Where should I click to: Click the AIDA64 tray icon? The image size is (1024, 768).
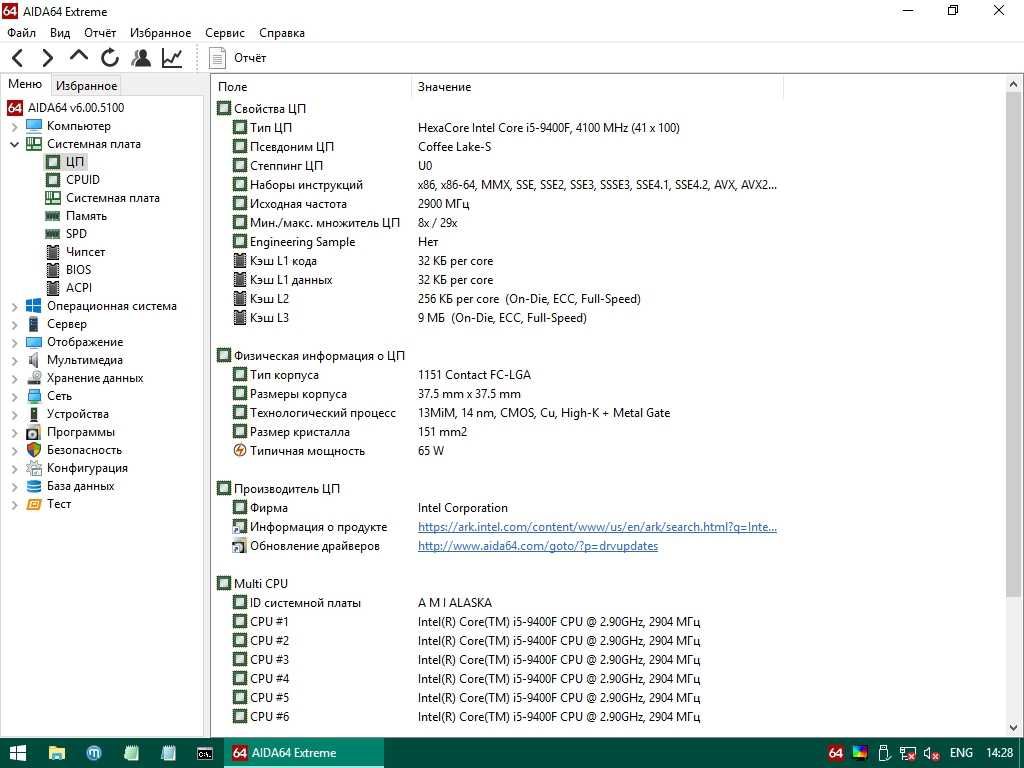point(835,753)
